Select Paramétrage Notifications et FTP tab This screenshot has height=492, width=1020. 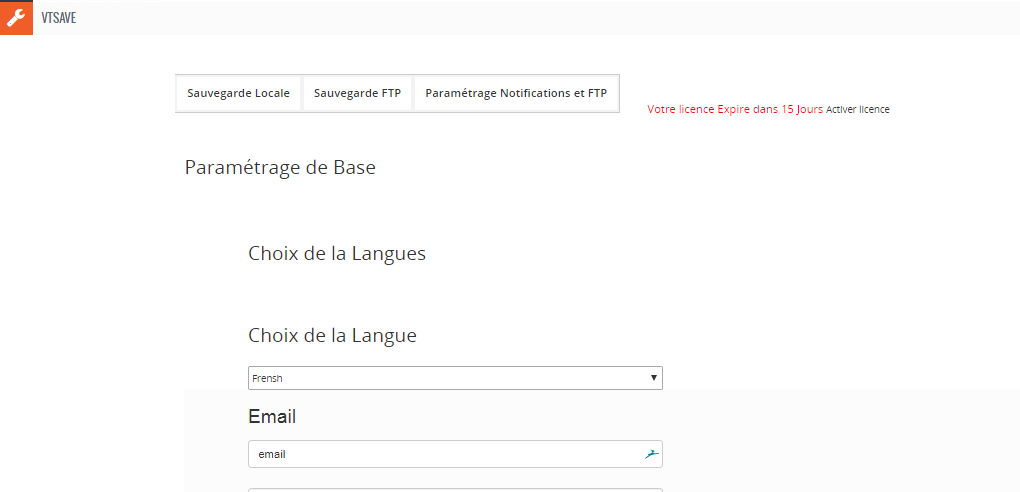coord(516,93)
